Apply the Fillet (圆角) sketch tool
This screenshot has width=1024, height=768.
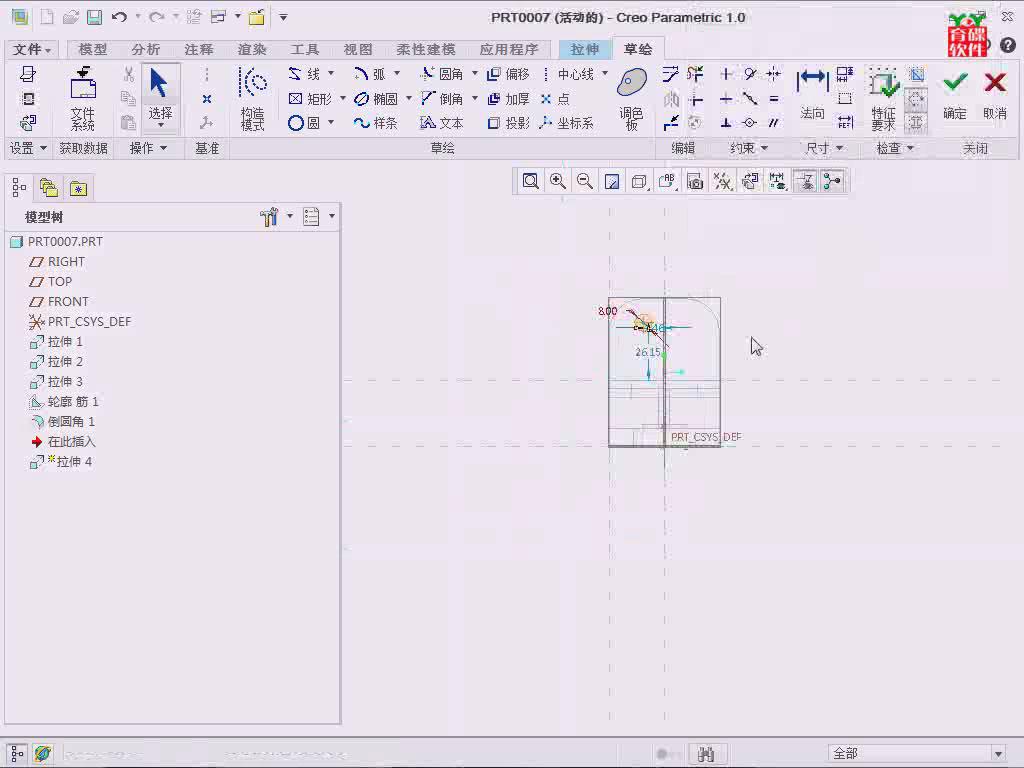click(x=441, y=74)
